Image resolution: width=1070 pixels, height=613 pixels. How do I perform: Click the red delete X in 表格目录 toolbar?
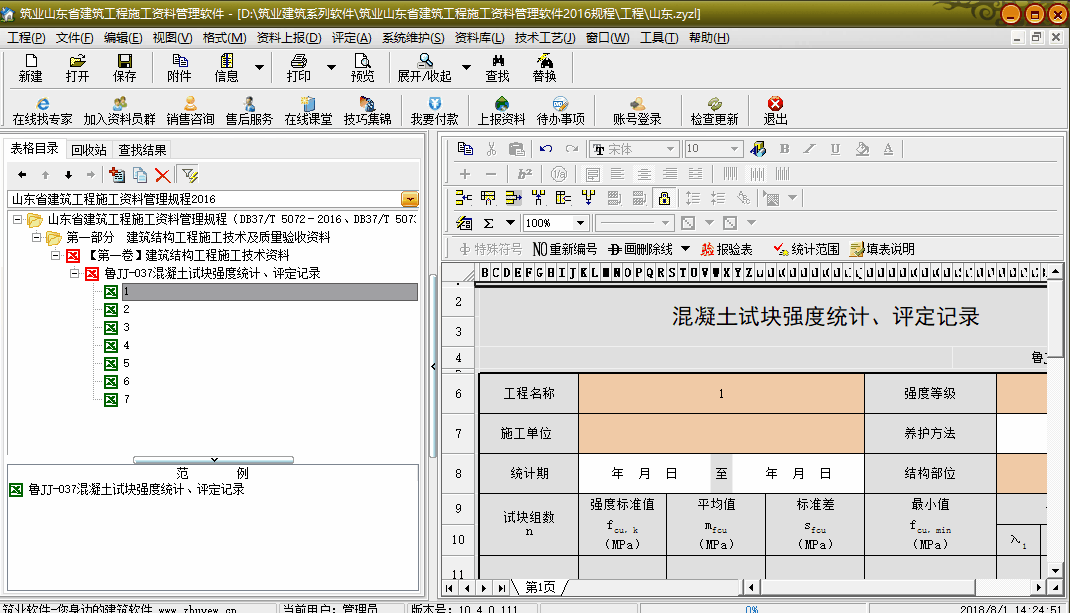click(162, 175)
